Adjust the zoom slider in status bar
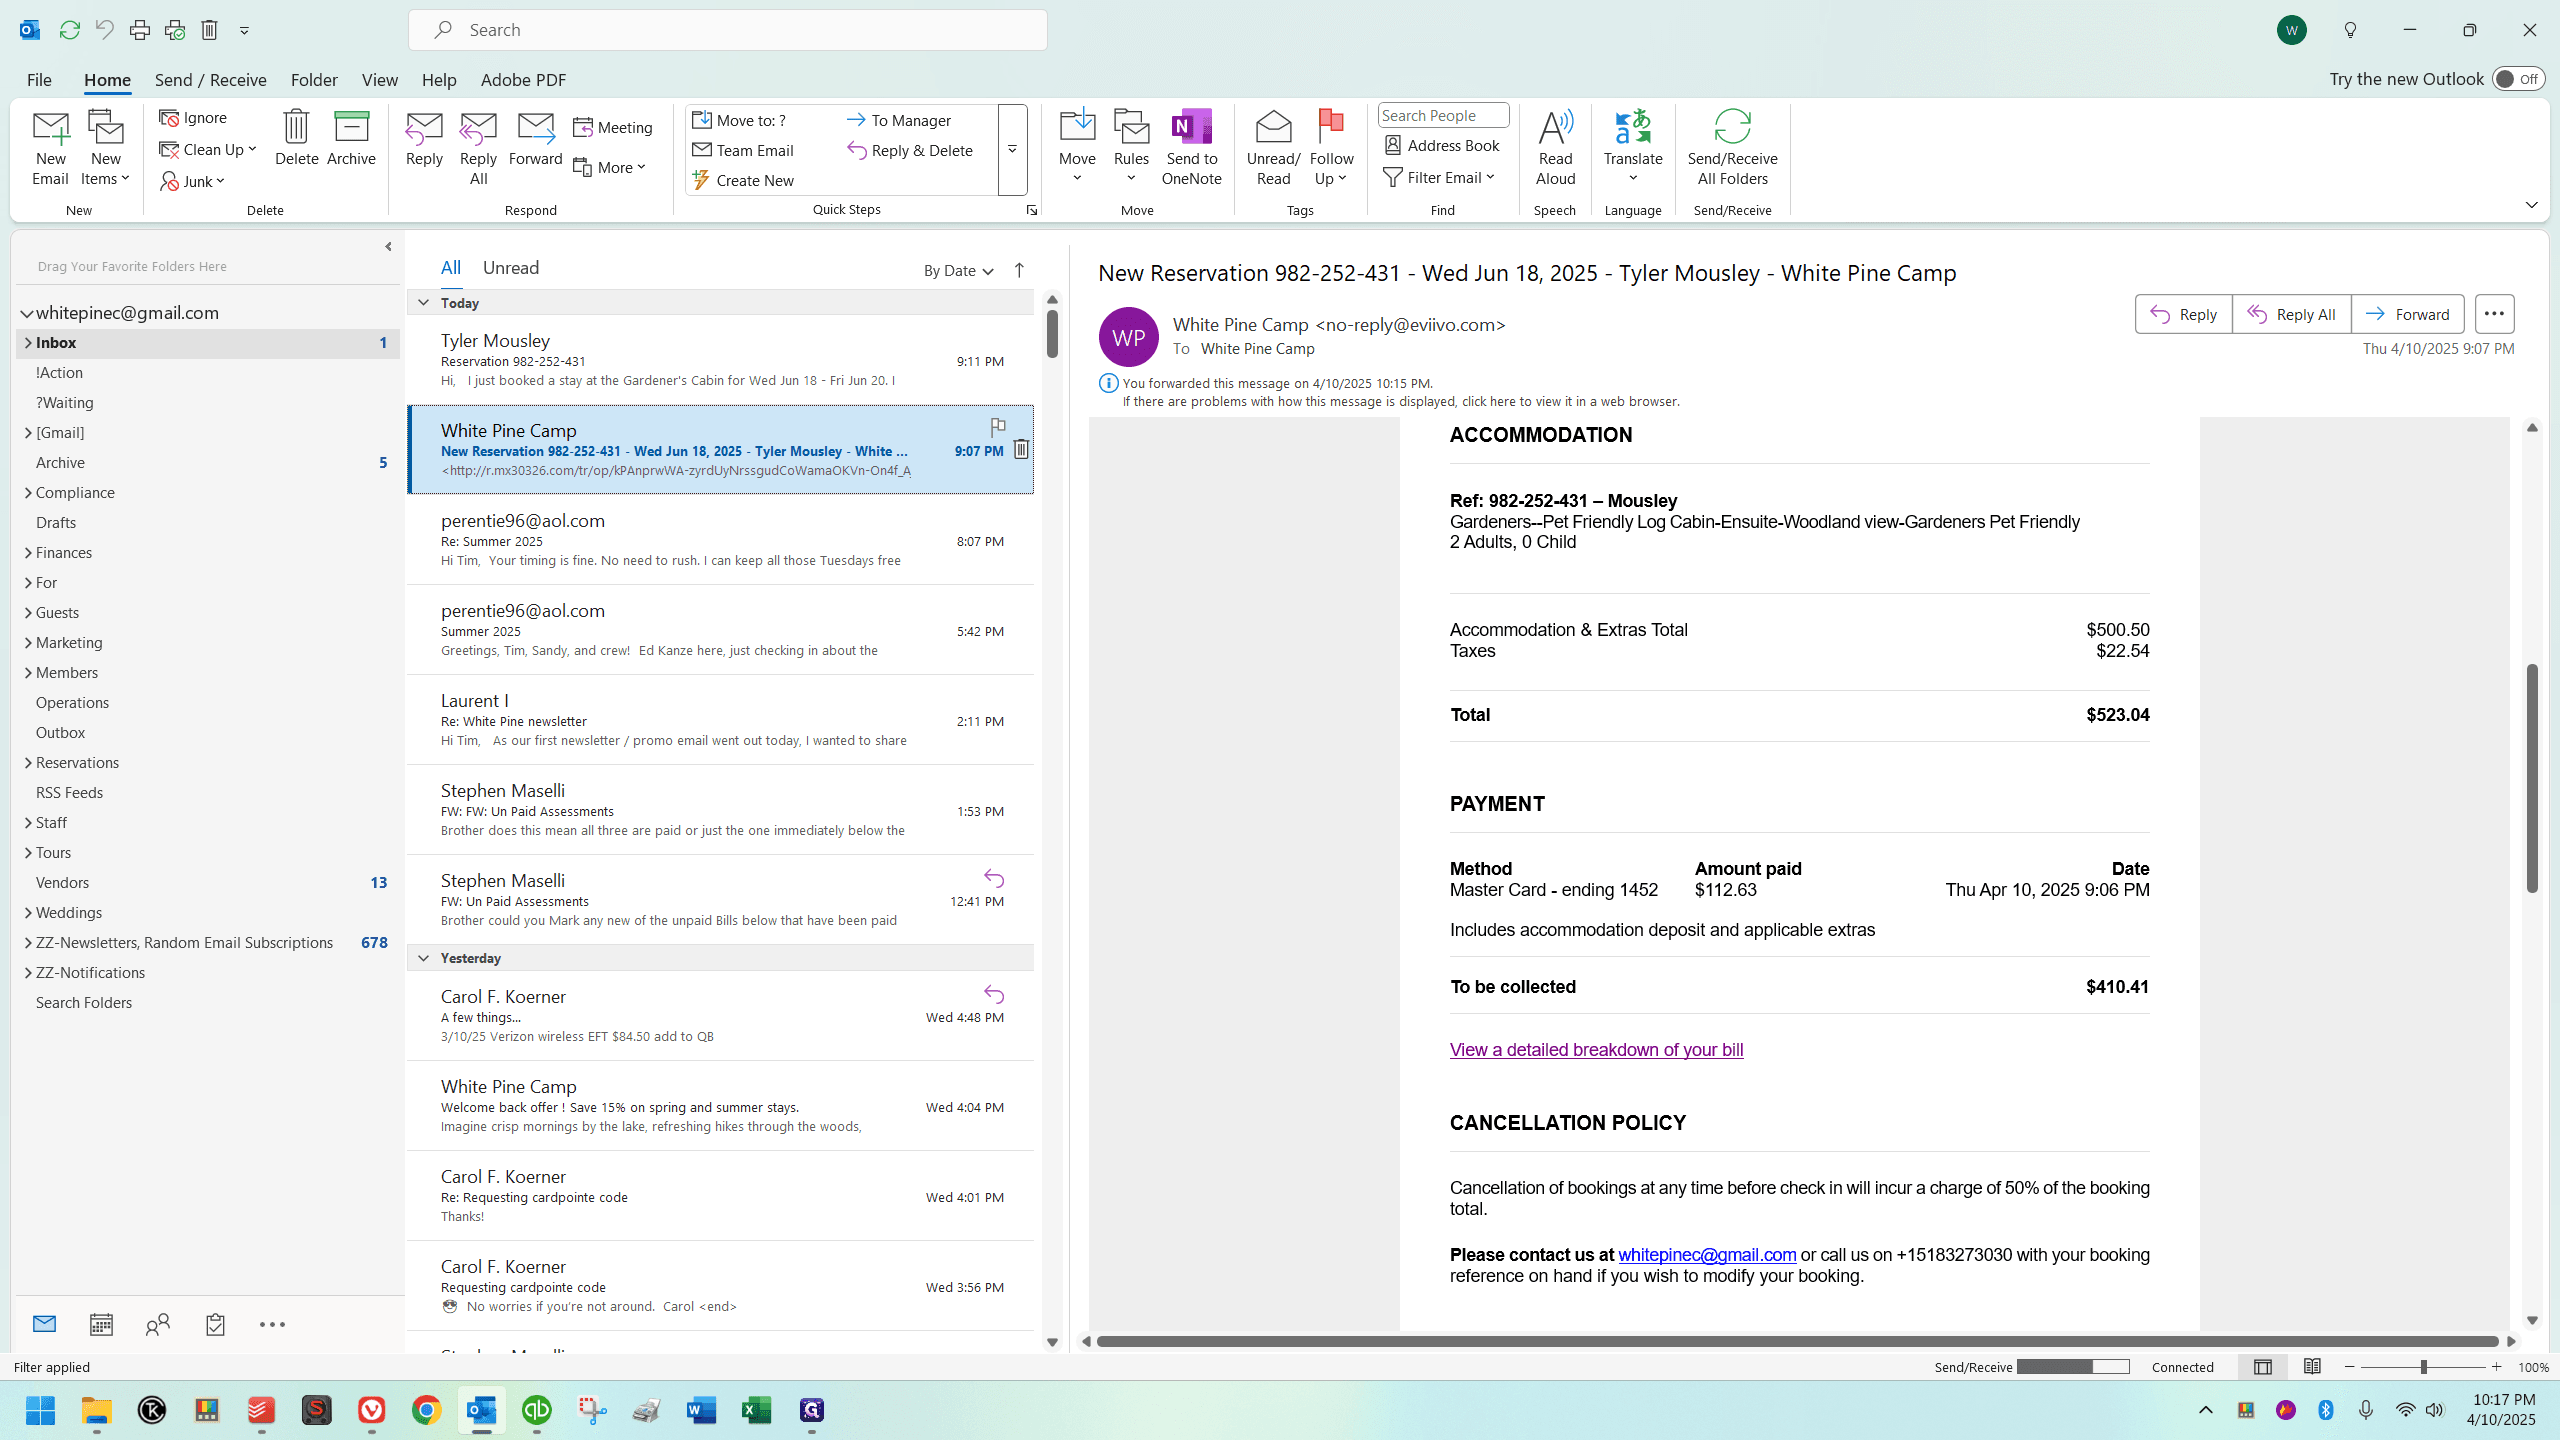This screenshot has height=1440, width=2560. click(x=2423, y=1367)
